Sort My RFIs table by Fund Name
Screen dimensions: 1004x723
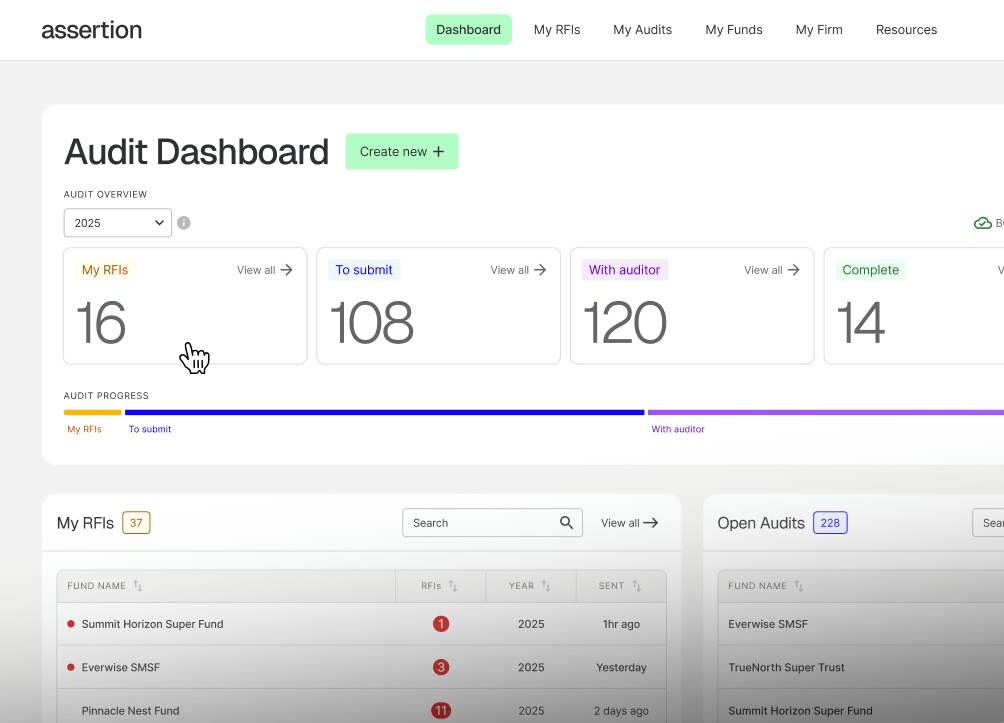[138, 586]
